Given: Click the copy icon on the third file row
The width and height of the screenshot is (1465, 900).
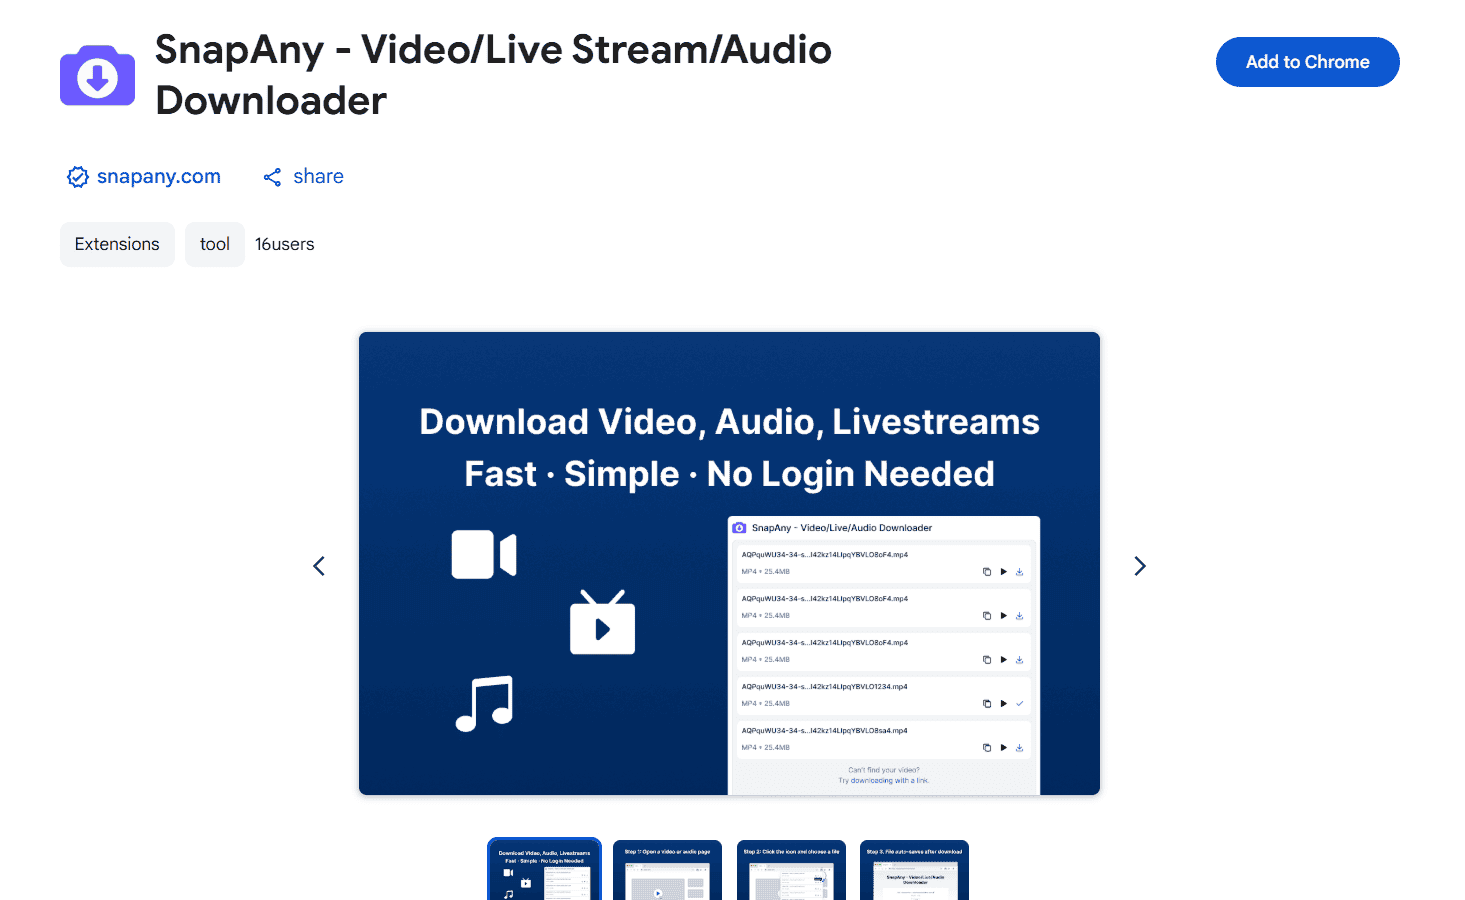Looking at the screenshot, I should [x=987, y=660].
